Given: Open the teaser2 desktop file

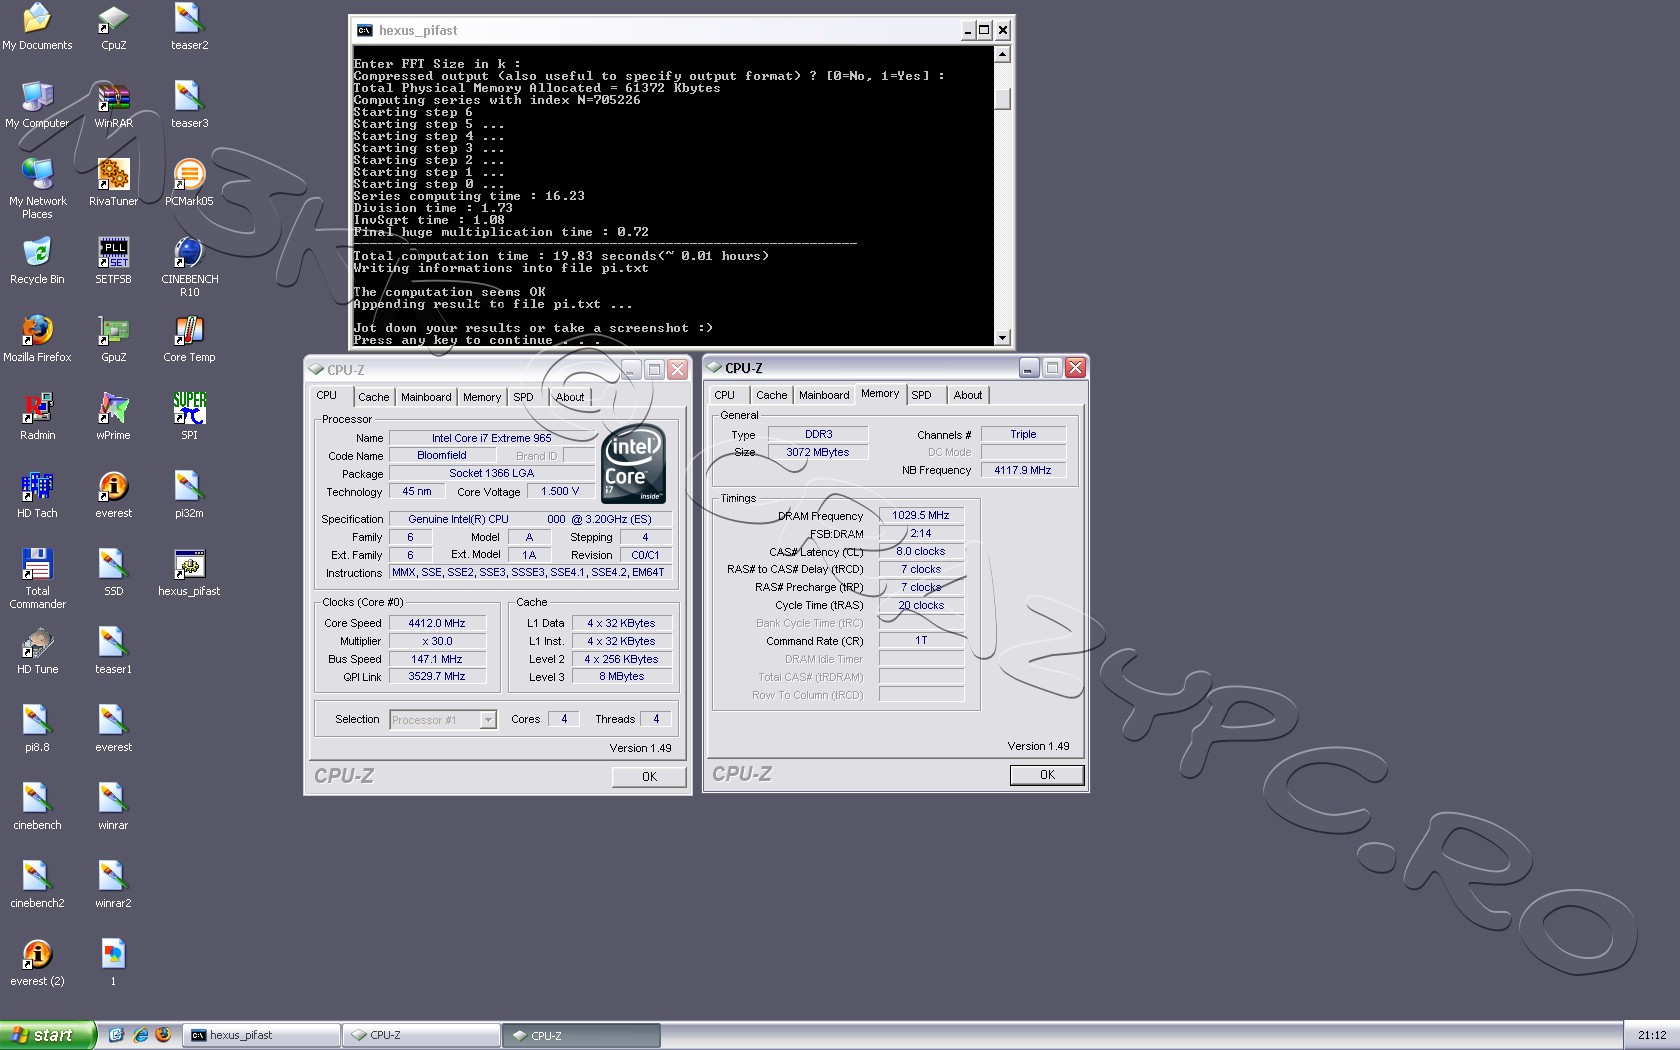Looking at the screenshot, I should pyautogui.click(x=189, y=27).
